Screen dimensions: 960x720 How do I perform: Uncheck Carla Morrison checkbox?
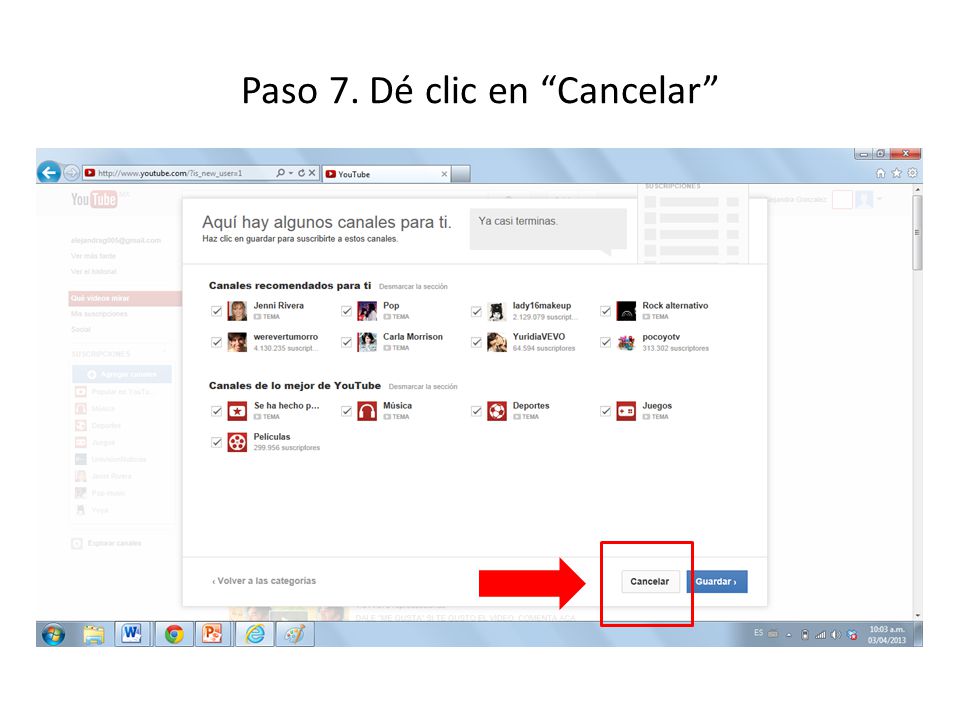[346, 342]
